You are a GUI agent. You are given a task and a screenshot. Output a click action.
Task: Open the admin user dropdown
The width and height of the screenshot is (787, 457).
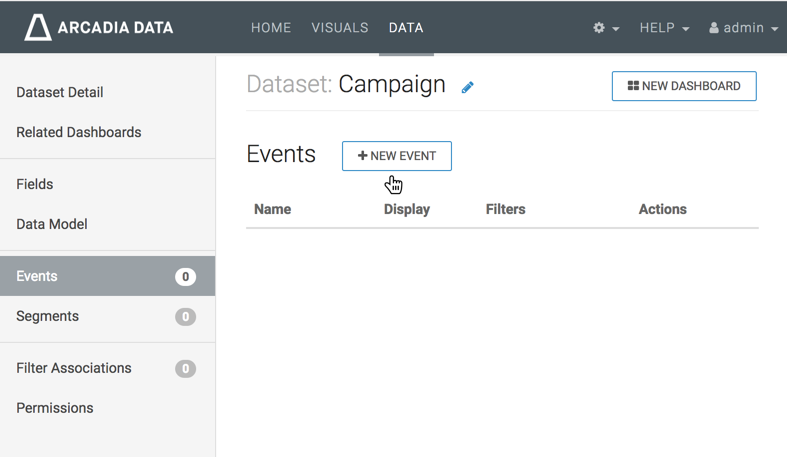[743, 28]
